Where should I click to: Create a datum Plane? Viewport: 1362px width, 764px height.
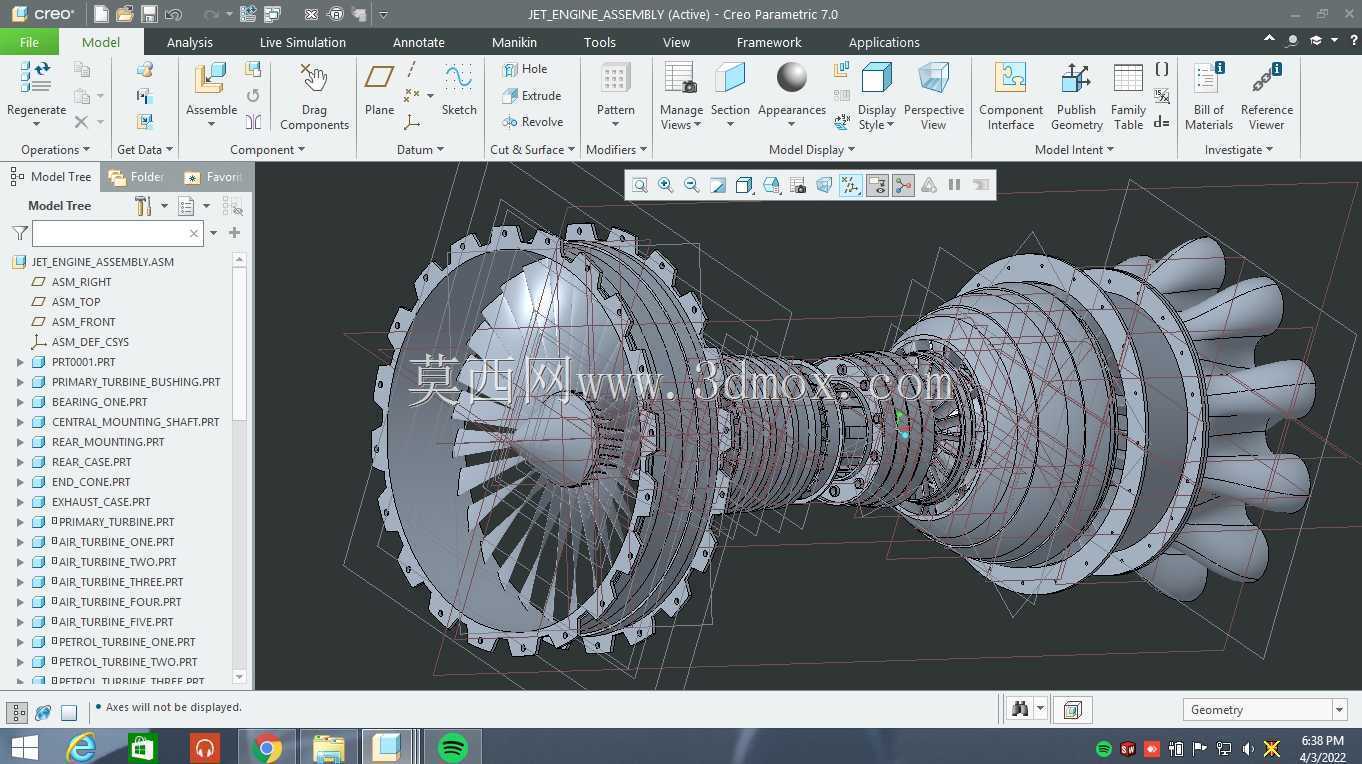click(x=379, y=78)
